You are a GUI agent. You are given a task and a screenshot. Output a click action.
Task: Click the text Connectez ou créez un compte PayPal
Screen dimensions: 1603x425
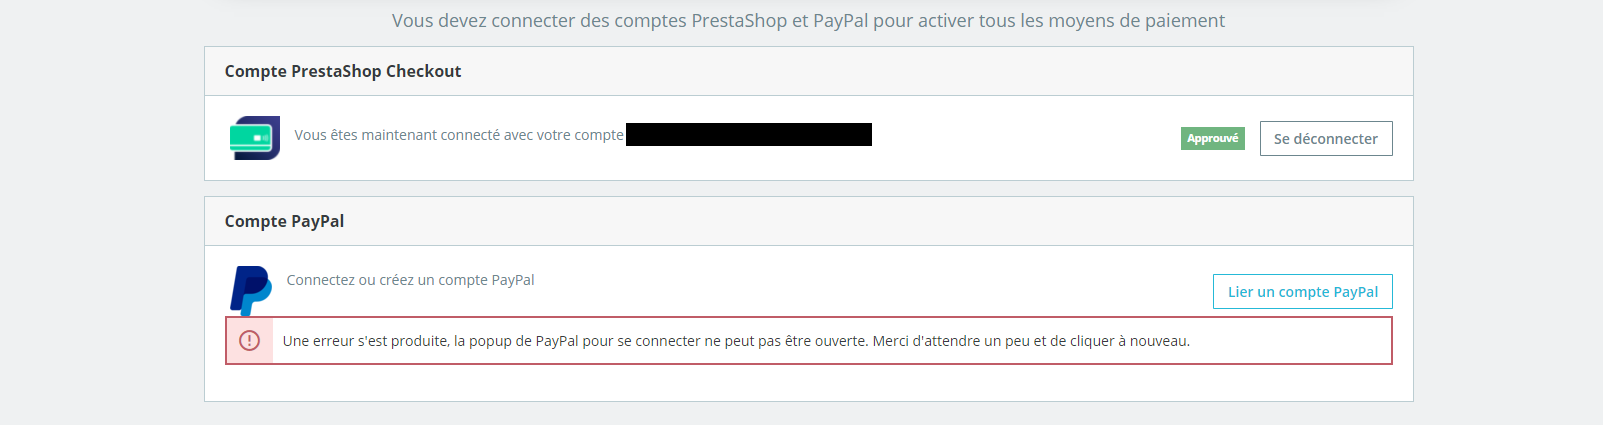[410, 280]
